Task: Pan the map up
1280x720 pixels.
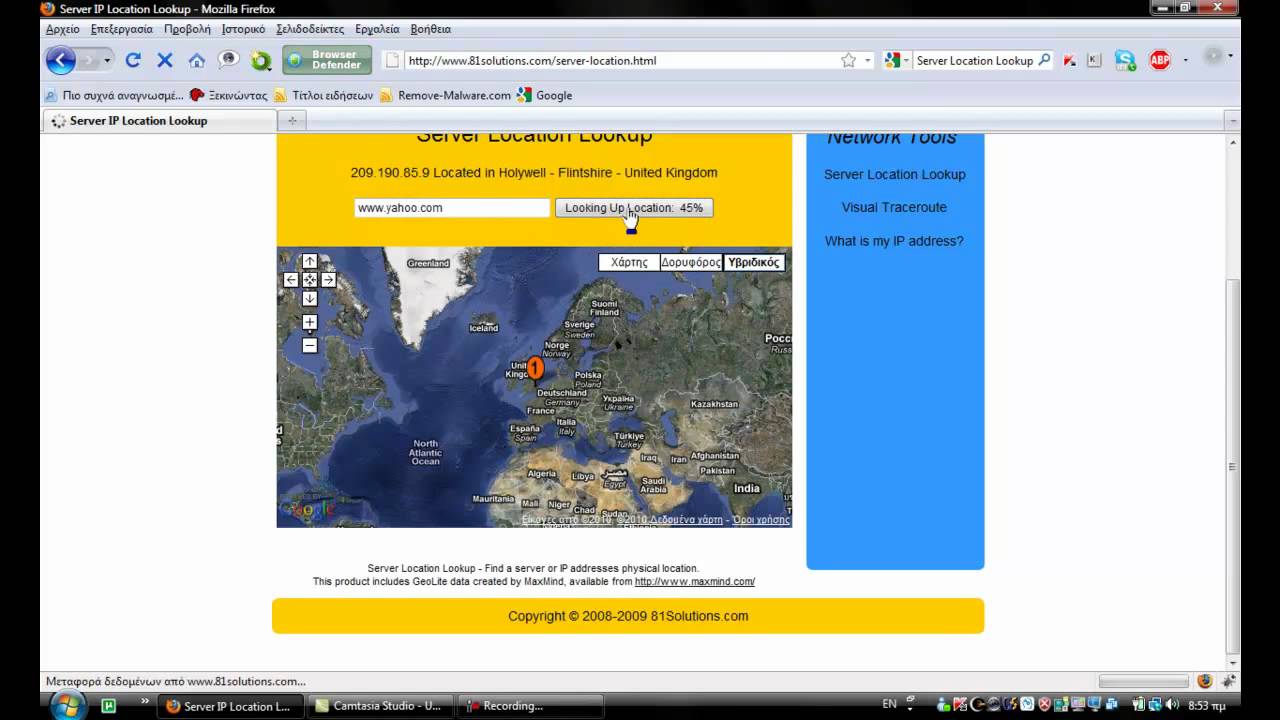Action: point(310,261)
